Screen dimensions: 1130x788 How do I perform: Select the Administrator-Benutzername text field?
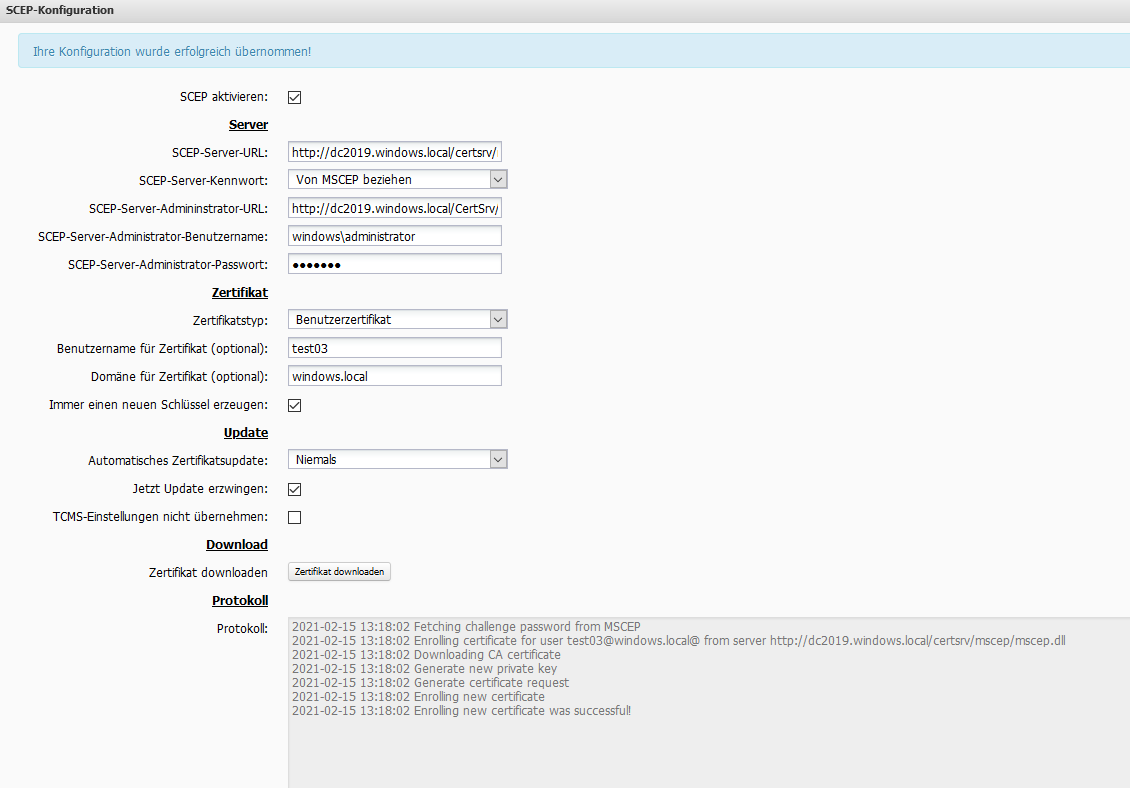(x=394, y=236)
